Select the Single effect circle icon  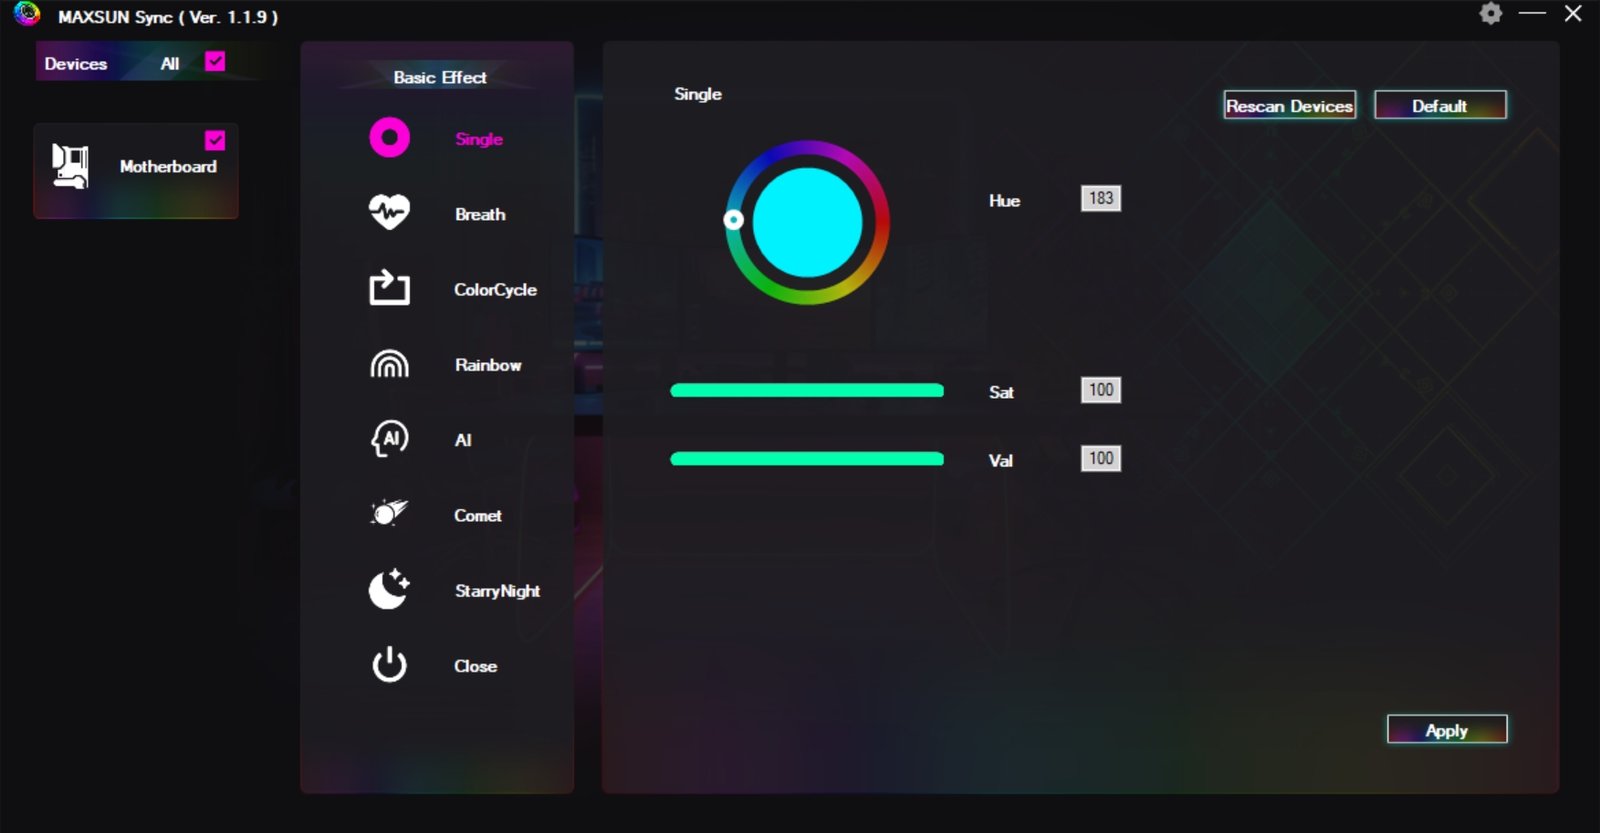(x=389, y=138)
